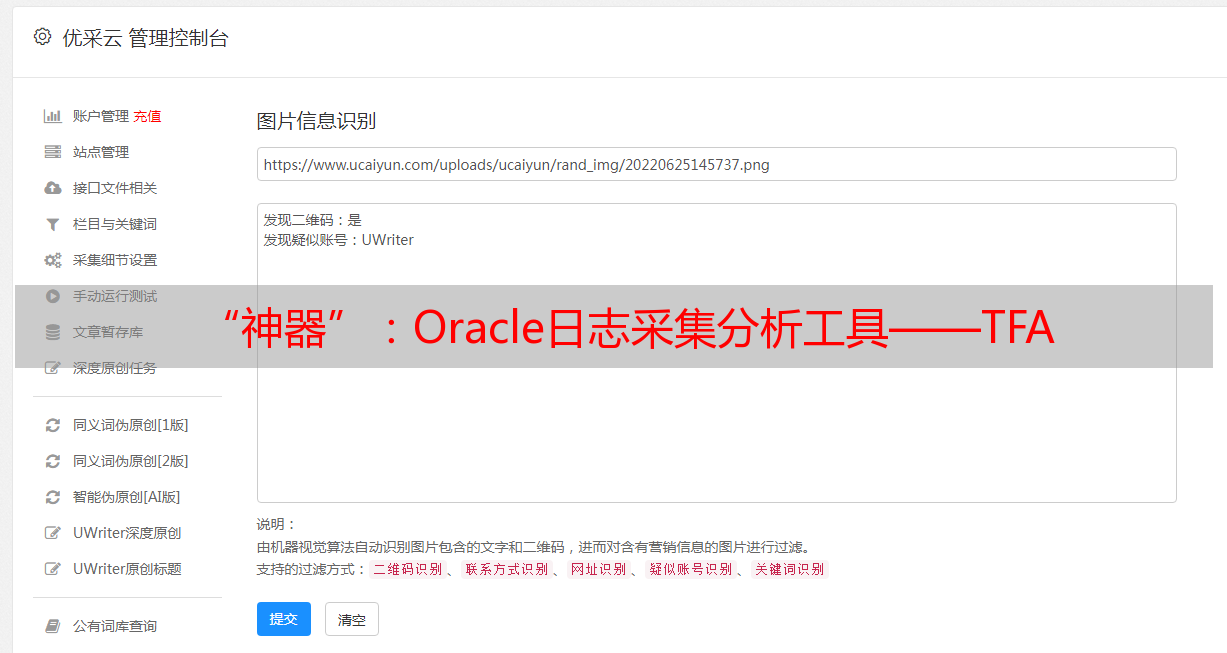Click the database icon for 文章暂存库

click(x=53, y=332)
